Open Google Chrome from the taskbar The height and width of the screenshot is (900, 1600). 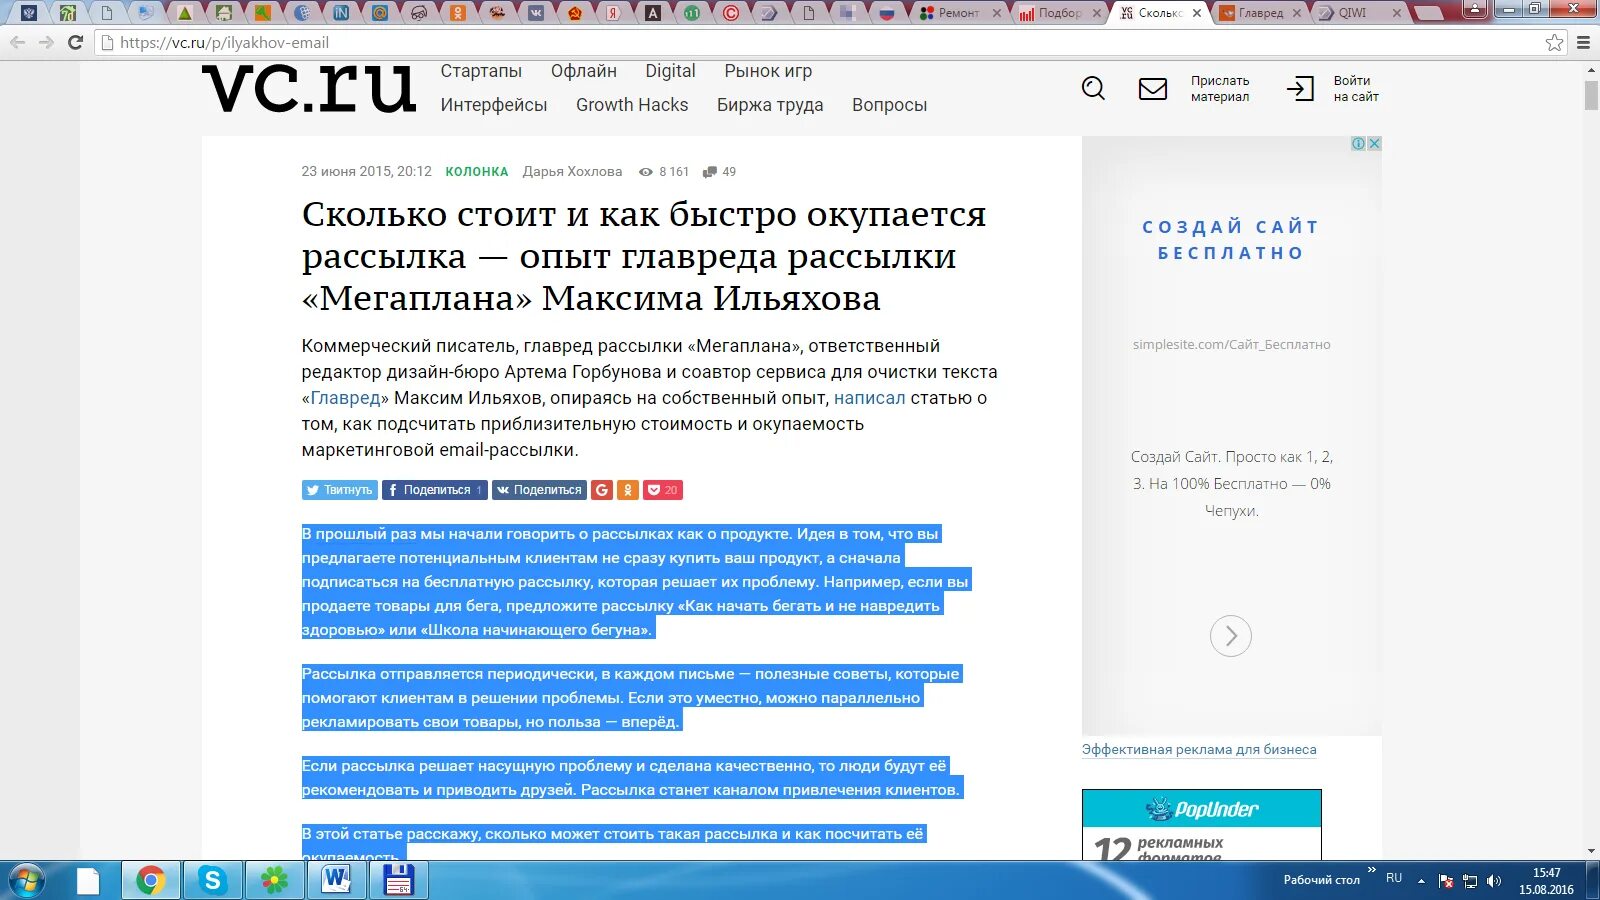pos(151,881)
